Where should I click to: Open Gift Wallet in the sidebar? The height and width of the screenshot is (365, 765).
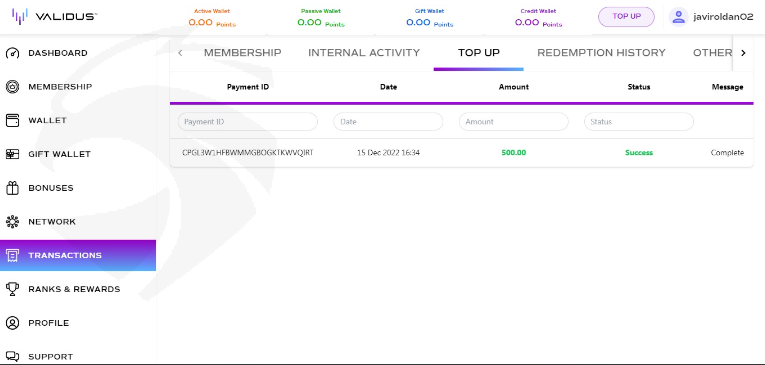pyautogui.click(x=60, y=154)
